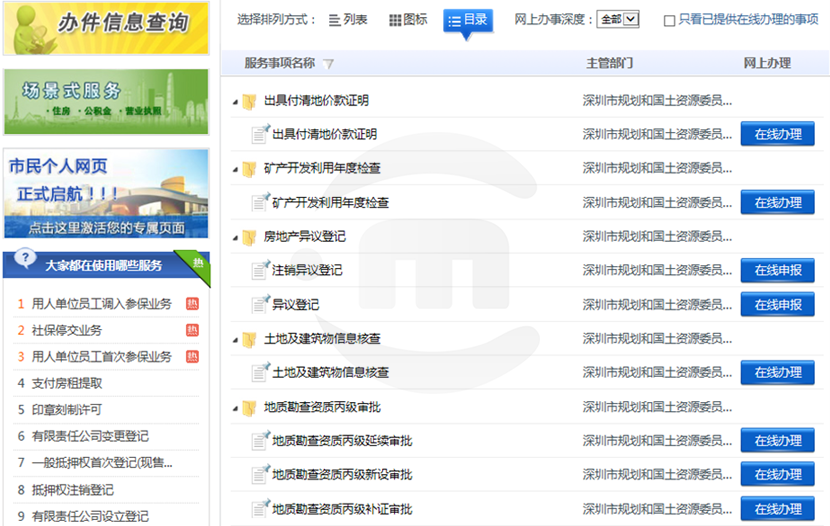Enable 只看已提供在线办理的事项 checkbox
830x526 pixels.
coord(669,20)
